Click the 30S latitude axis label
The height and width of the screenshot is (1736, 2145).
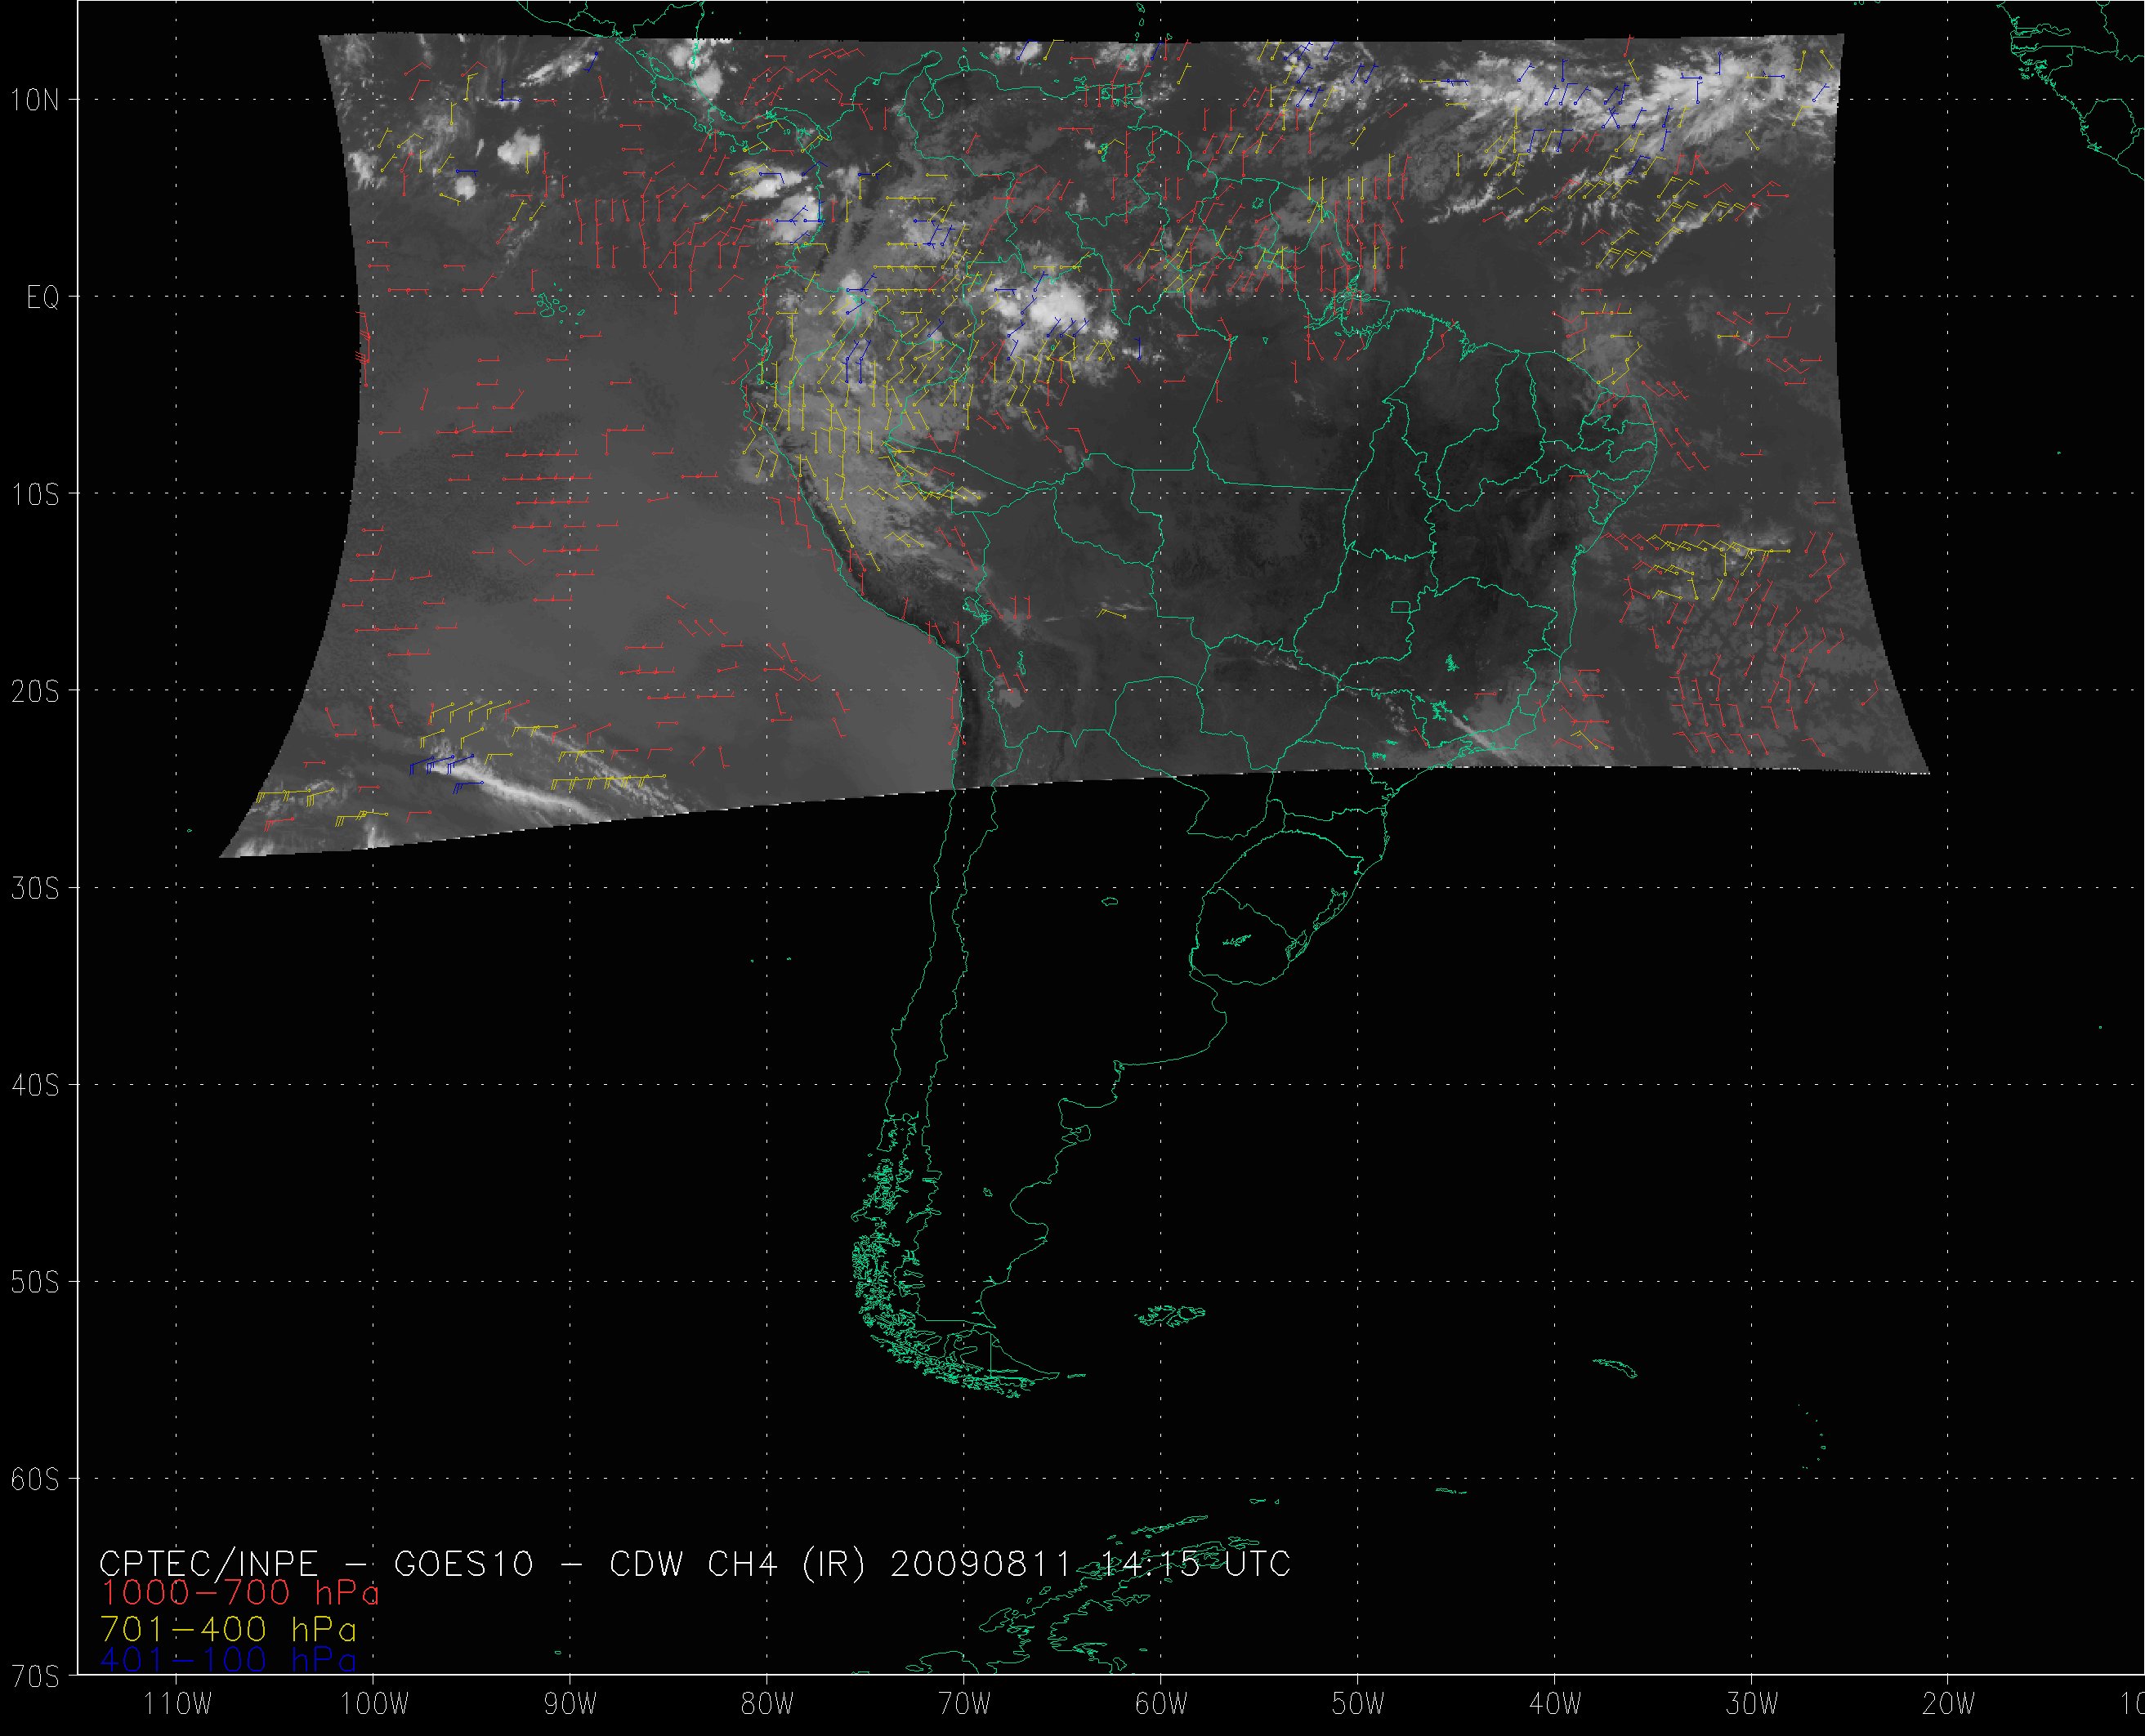(35, 889)
